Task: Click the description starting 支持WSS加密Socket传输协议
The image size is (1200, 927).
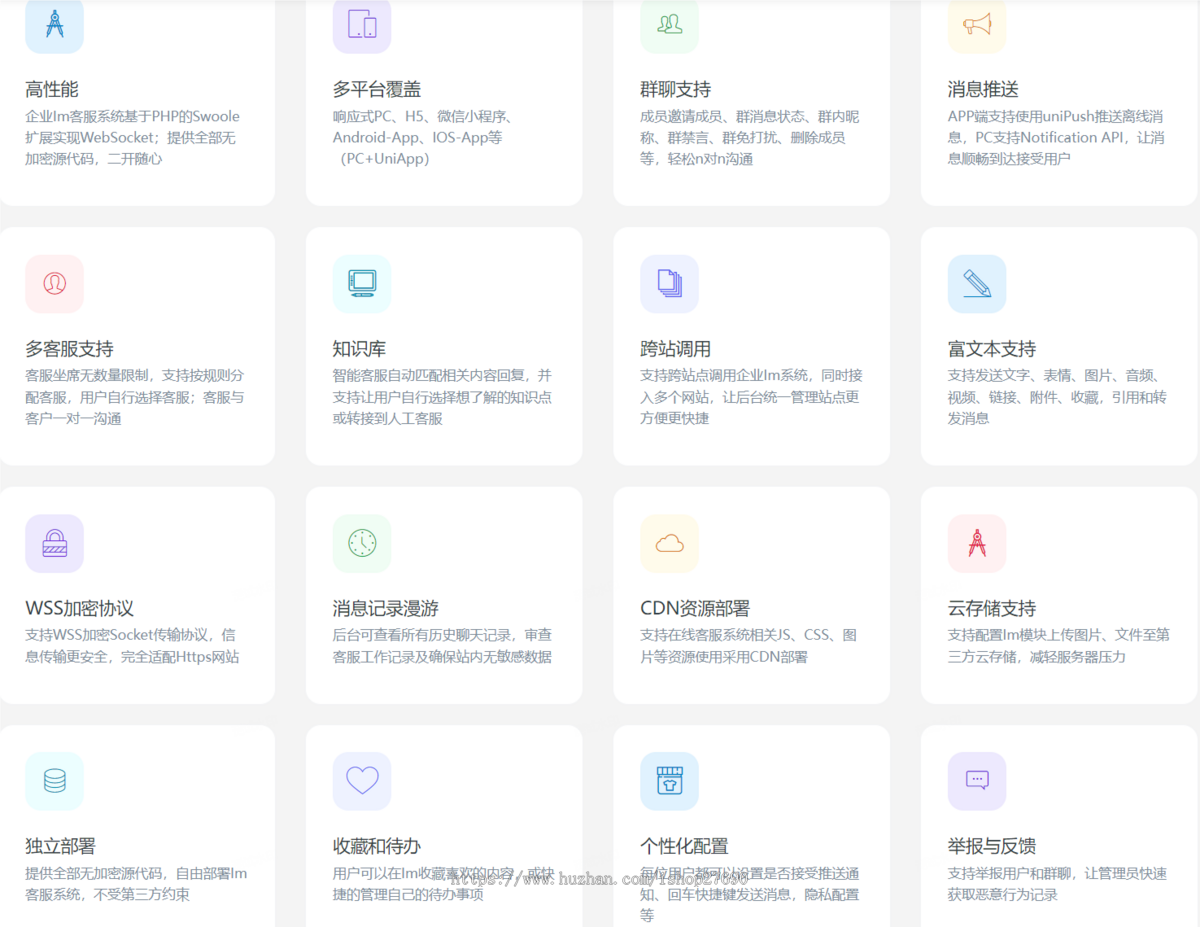Action: coord(132,646)
